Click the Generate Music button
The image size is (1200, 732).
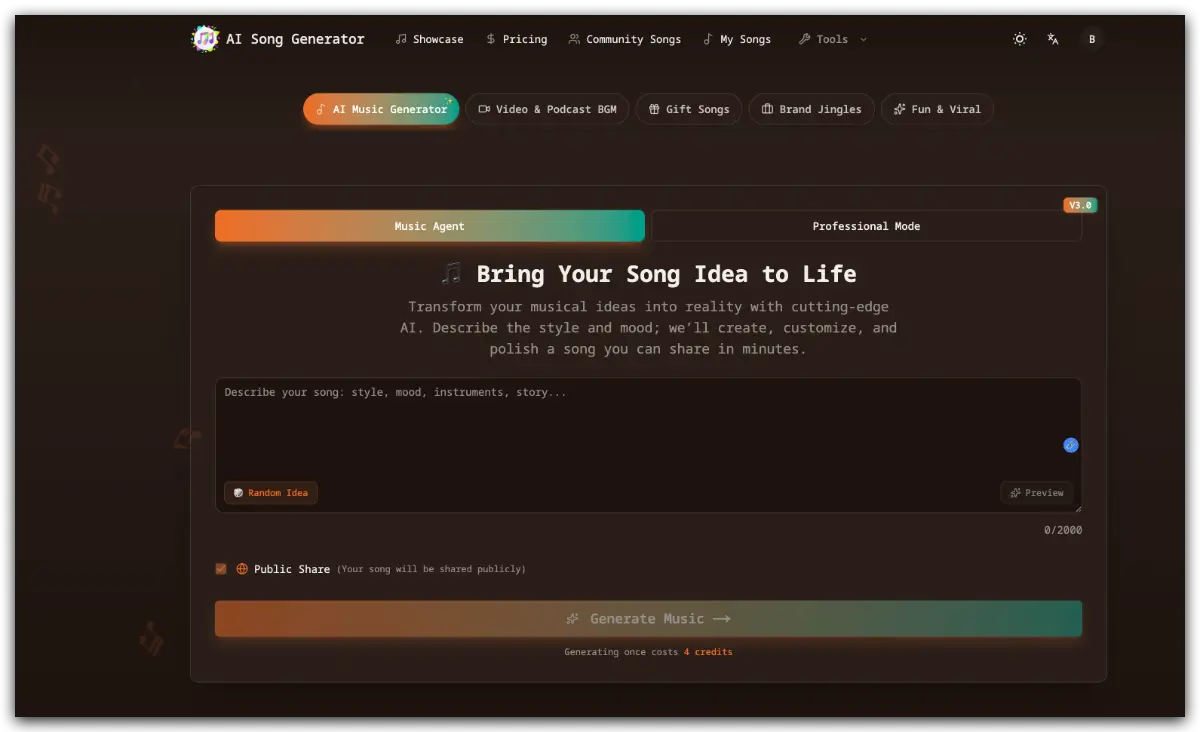[x=648, y=618]
